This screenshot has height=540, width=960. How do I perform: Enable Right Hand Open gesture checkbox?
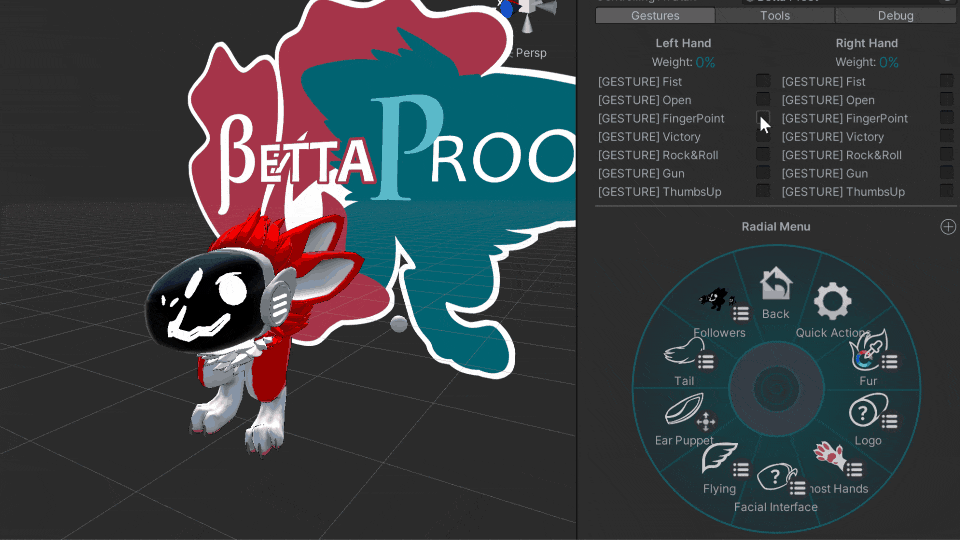click(x=947, y=99)
